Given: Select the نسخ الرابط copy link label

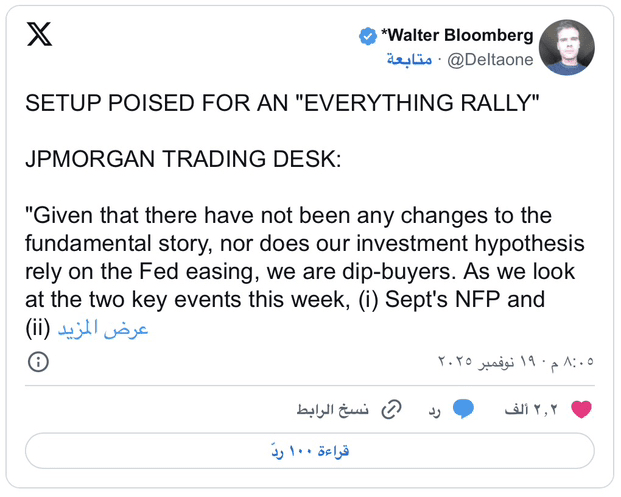Looking at the screenshot, I should pyautogui.click(x=332, y=409).
